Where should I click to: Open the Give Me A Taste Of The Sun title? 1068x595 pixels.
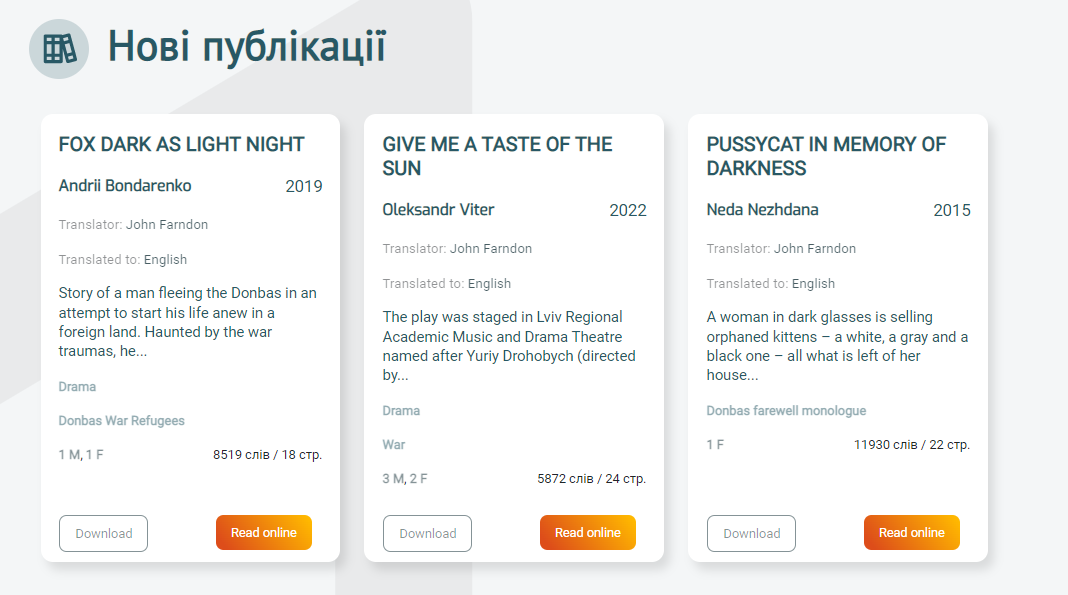[x=497, y=156]
